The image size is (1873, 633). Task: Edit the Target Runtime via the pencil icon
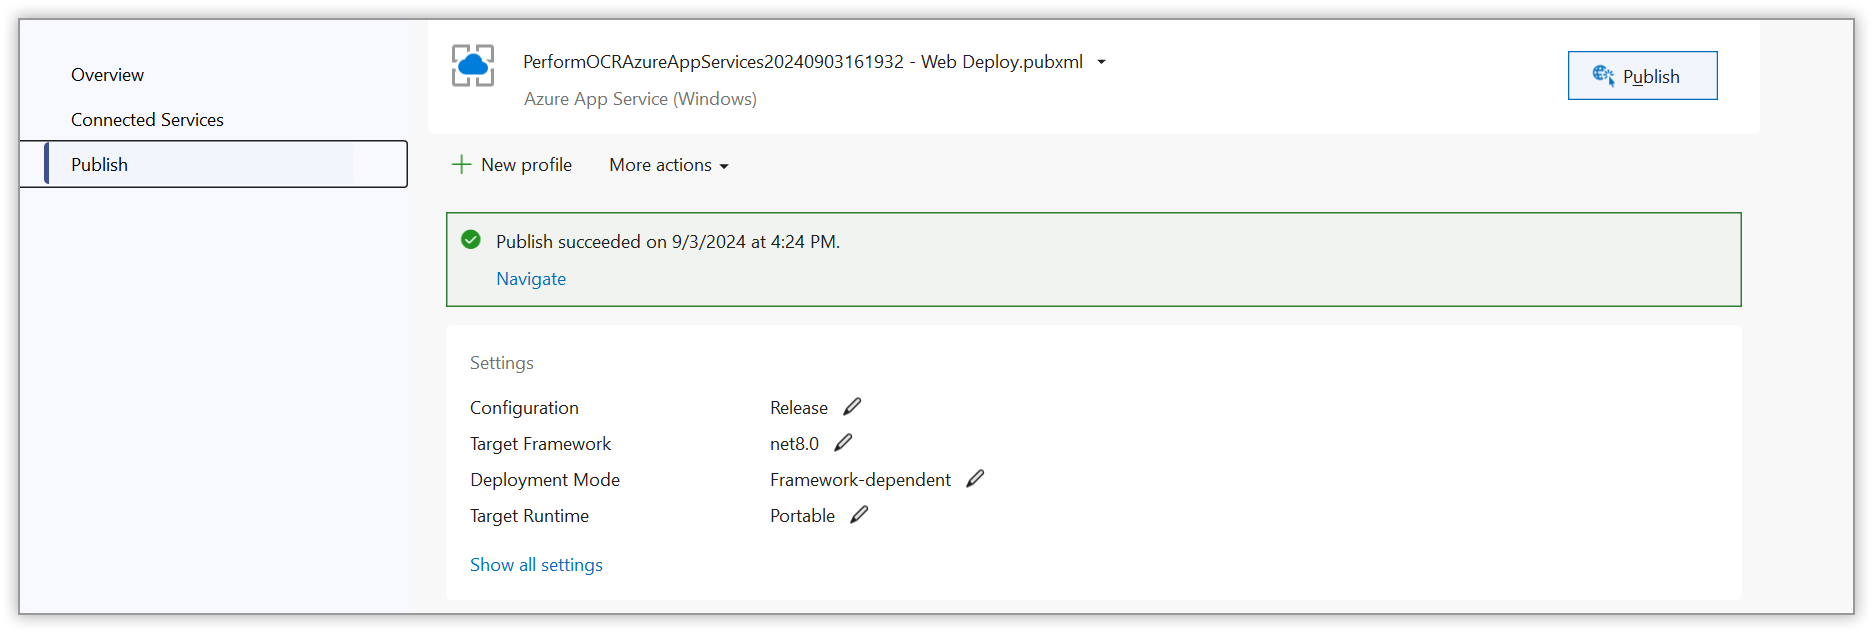pos(858,514)
